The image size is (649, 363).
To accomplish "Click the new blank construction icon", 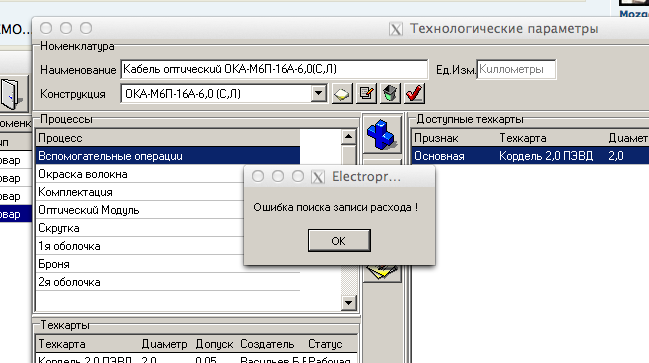I will click(342, 94).
